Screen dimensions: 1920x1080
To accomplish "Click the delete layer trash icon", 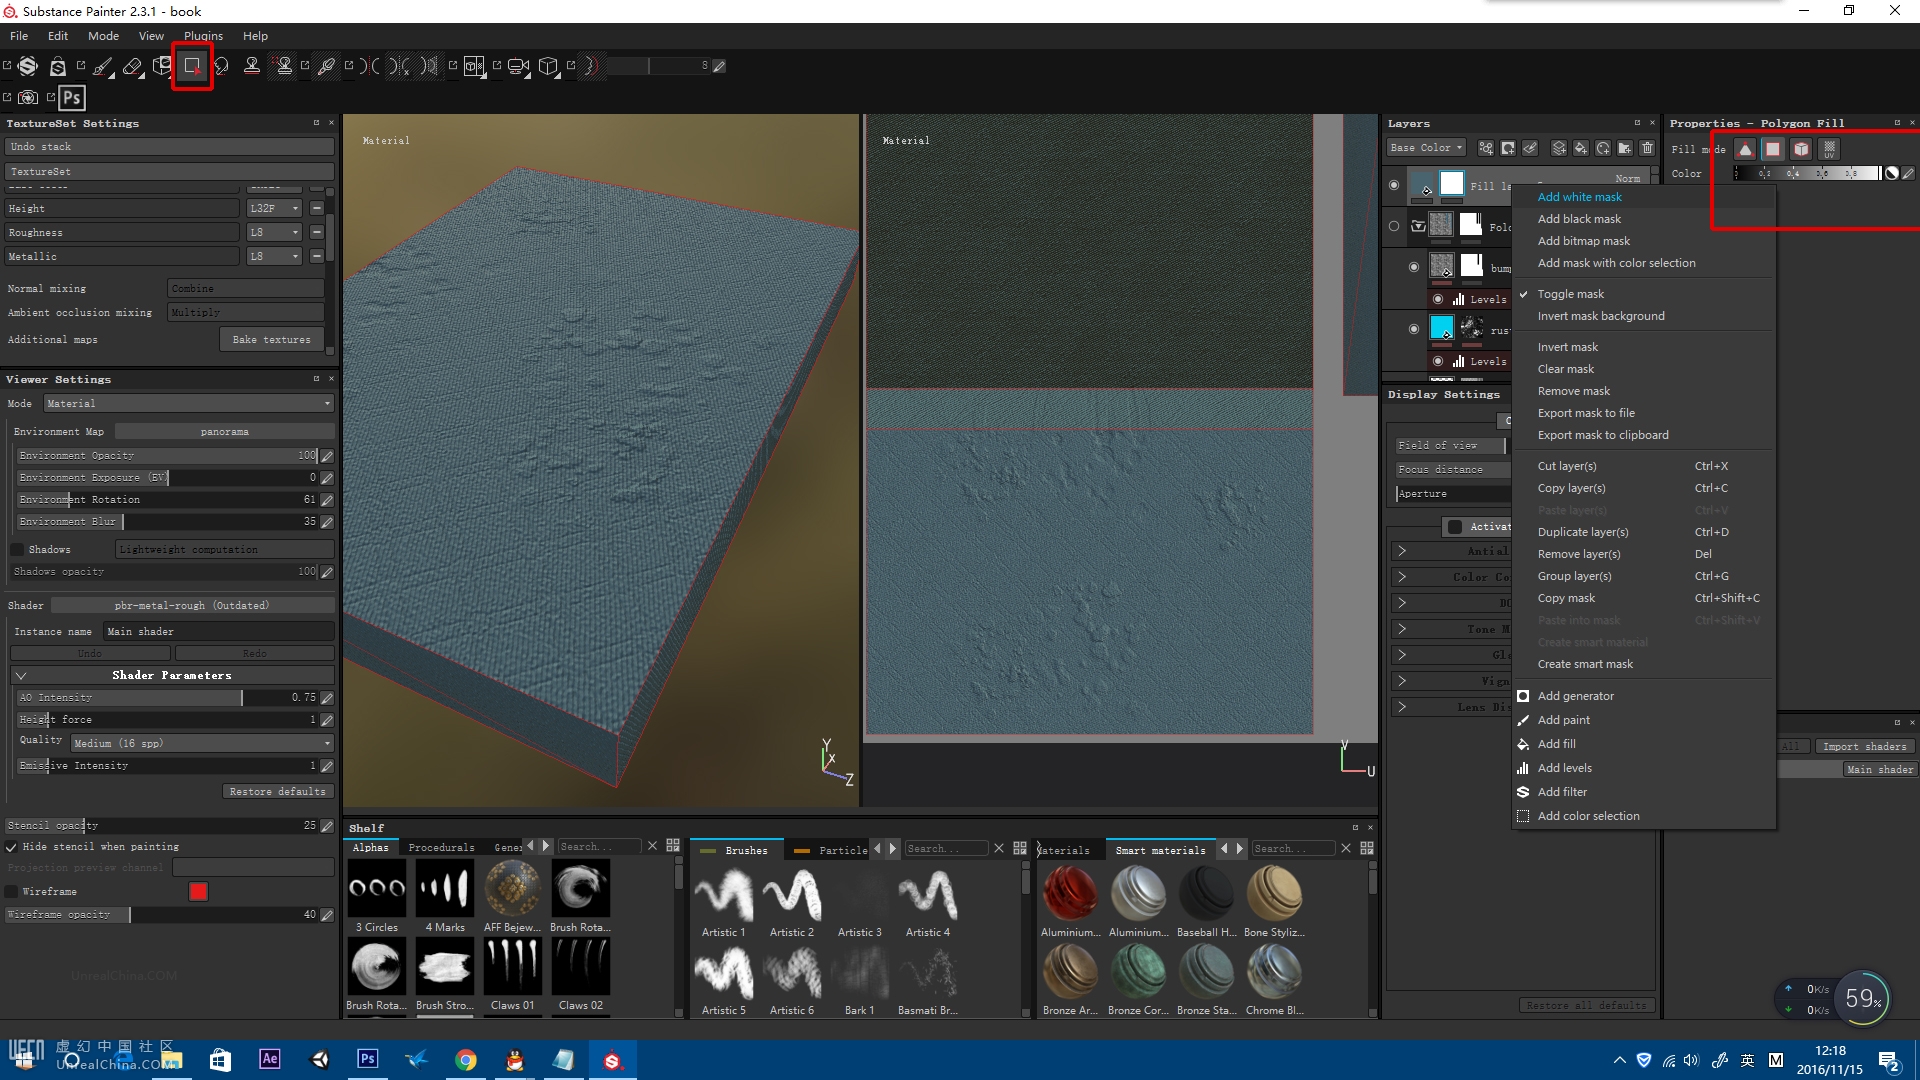I will (x=1647, y=148).
